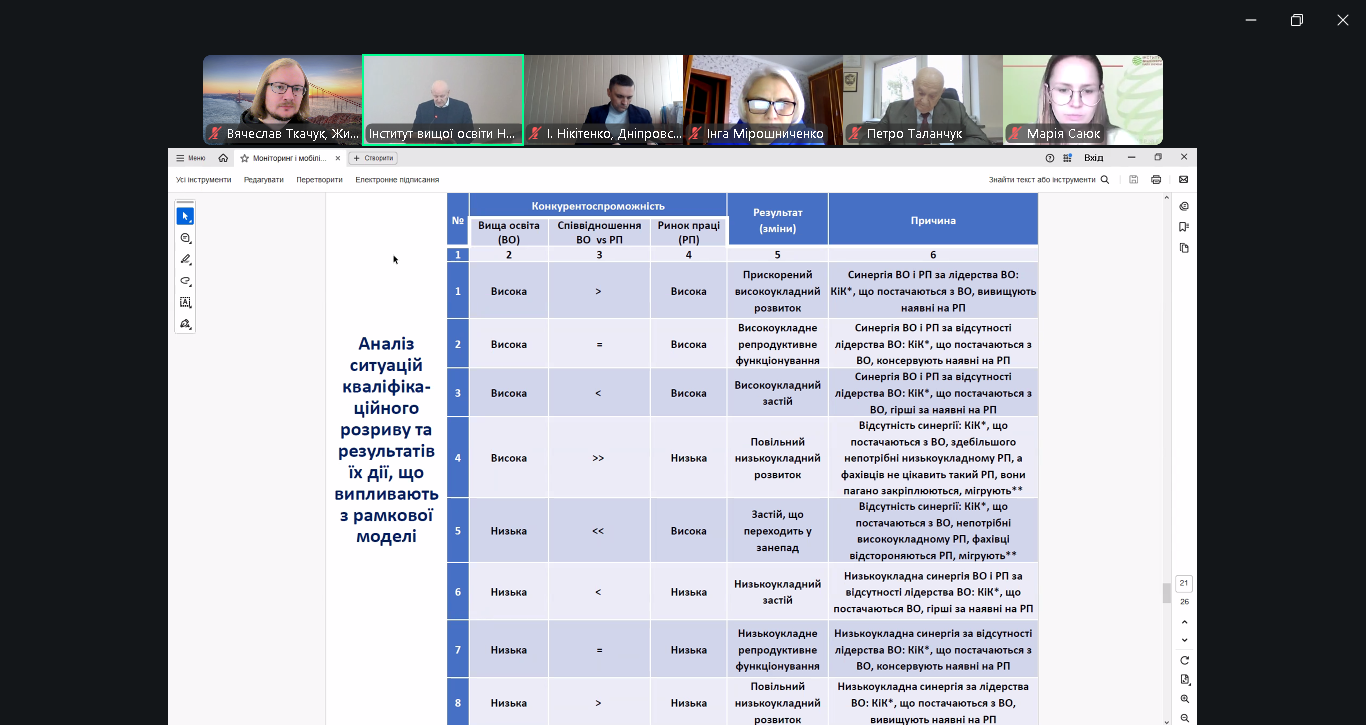Open the Меню hamburger menu
This screenshot has height=725, width=1366.
tap(190, 158)
